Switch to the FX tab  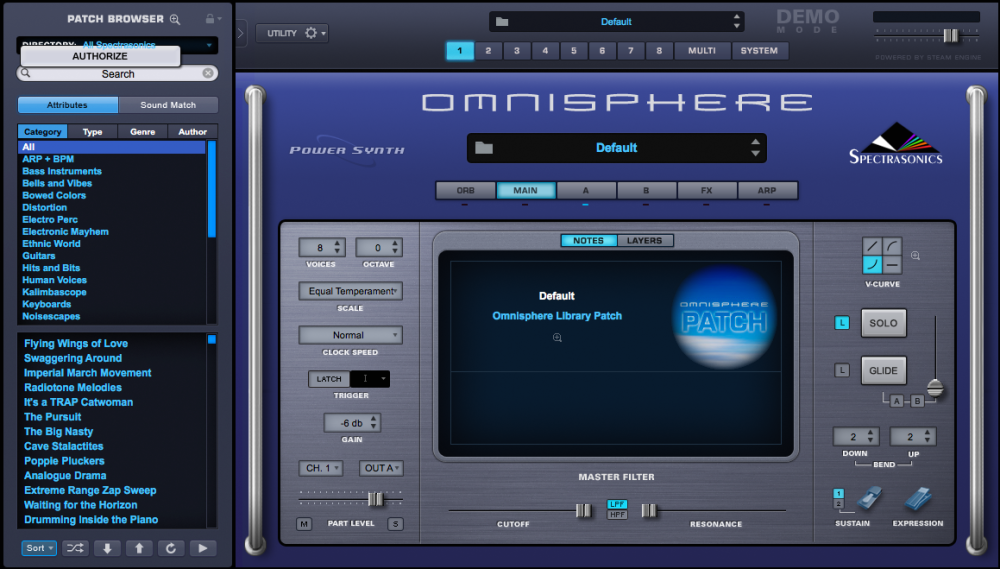[x=707, y=190]
